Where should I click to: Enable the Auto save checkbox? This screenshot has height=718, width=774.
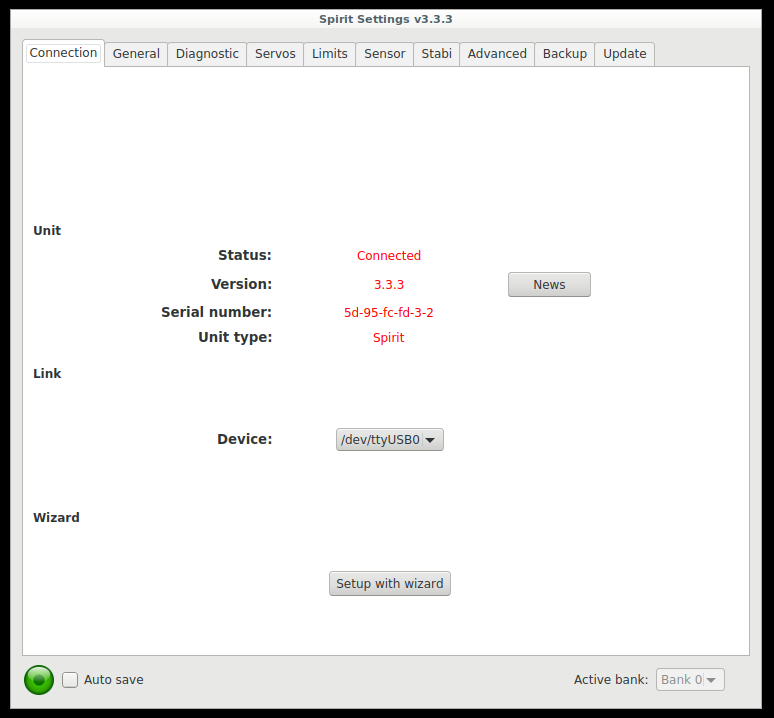pos(70,680)
